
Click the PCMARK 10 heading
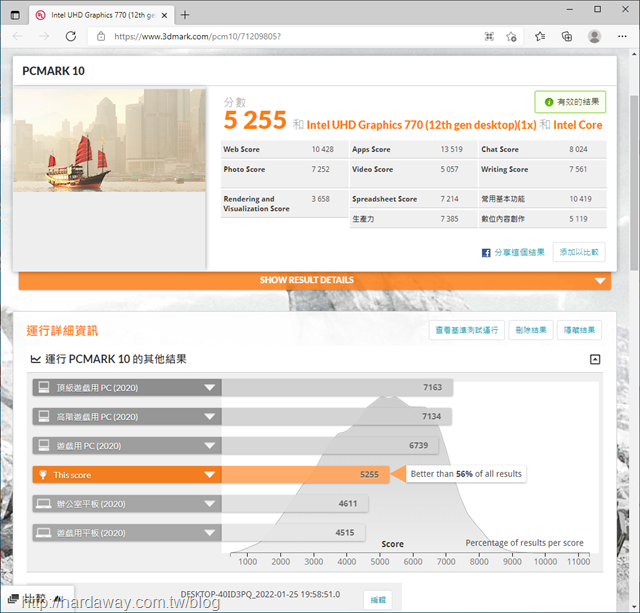(53, 71)
